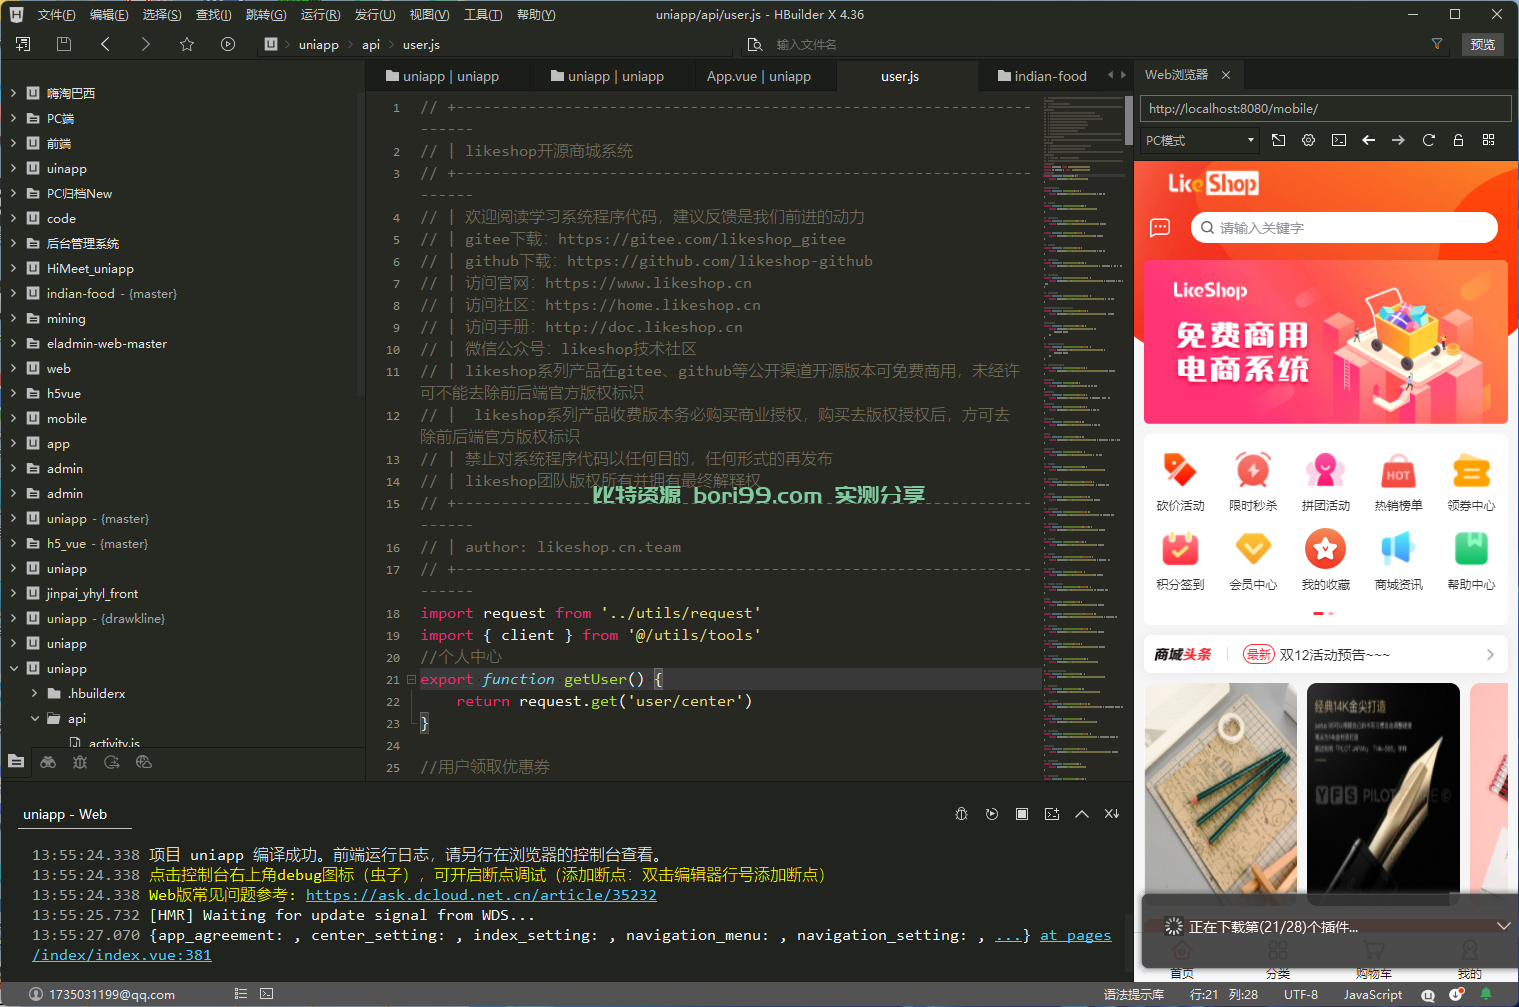Reload the Web browser page
The height and width of the screenshot is (1007, 1519).
pyautogui.click(x=1428, y=140)
